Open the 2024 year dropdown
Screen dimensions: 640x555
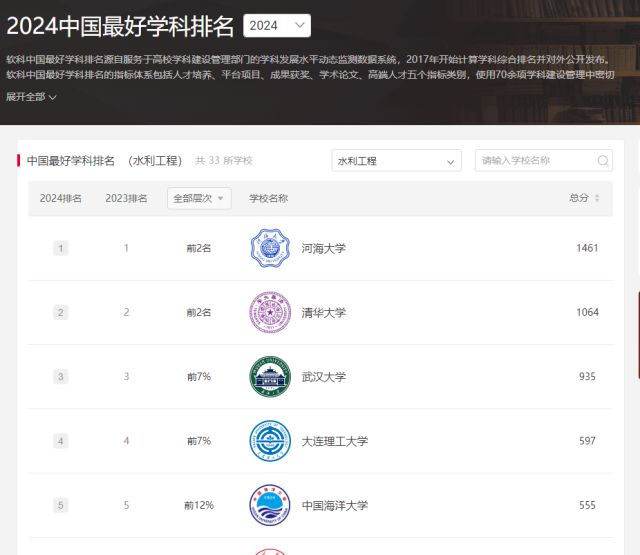coord(277,26)
